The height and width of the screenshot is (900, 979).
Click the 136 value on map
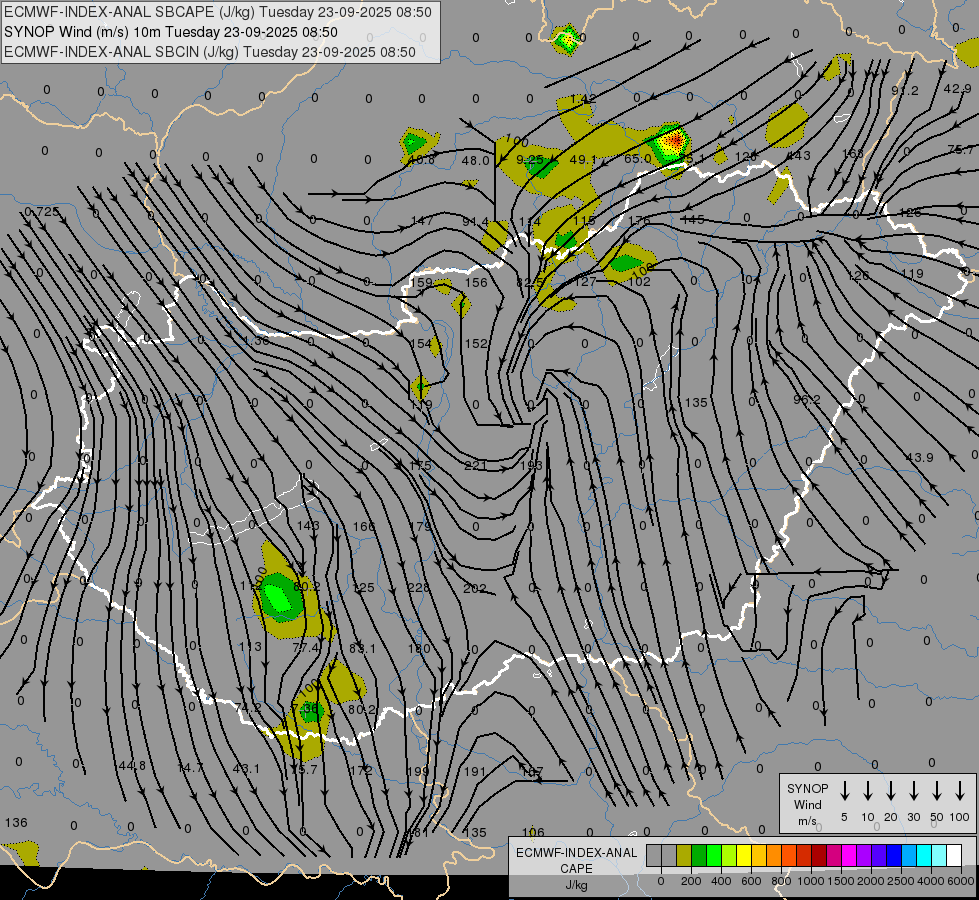(16, 823)
